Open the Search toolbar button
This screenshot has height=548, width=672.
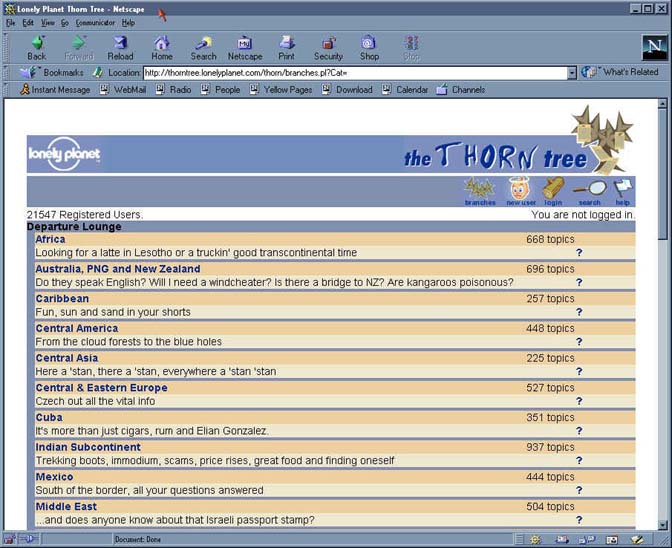pyautogui.click(x=203, y=48)
